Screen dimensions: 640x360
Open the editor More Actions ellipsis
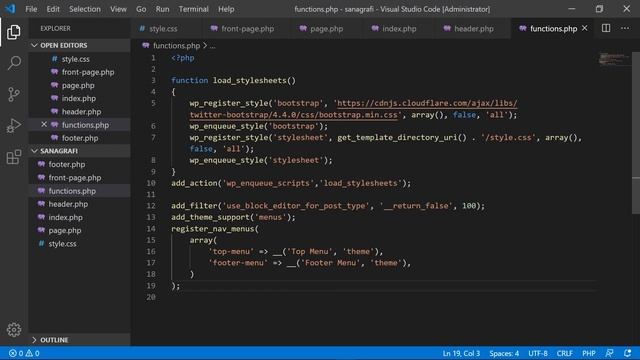(x=625, y=28)
